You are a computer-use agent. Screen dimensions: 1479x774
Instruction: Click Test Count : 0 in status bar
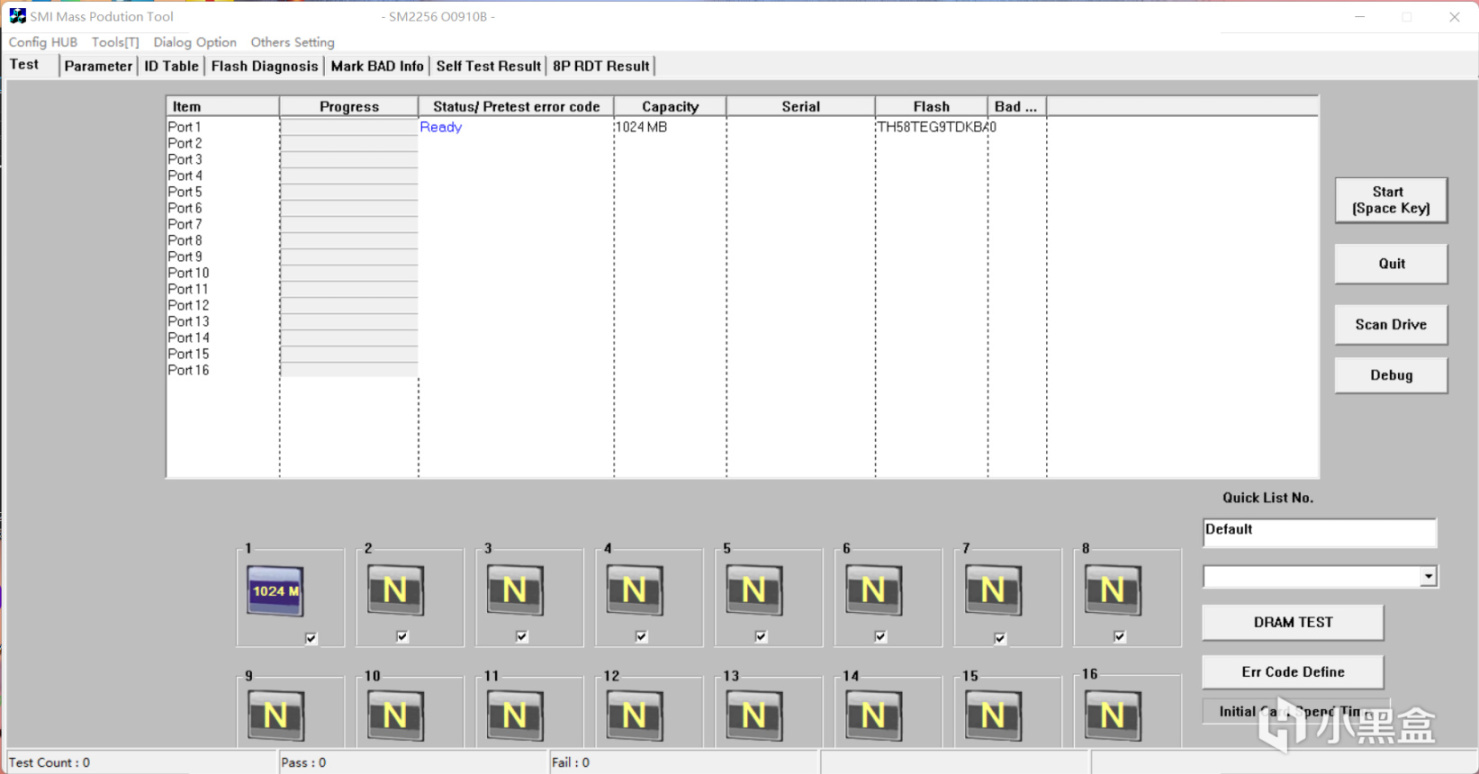coord(49,762)
